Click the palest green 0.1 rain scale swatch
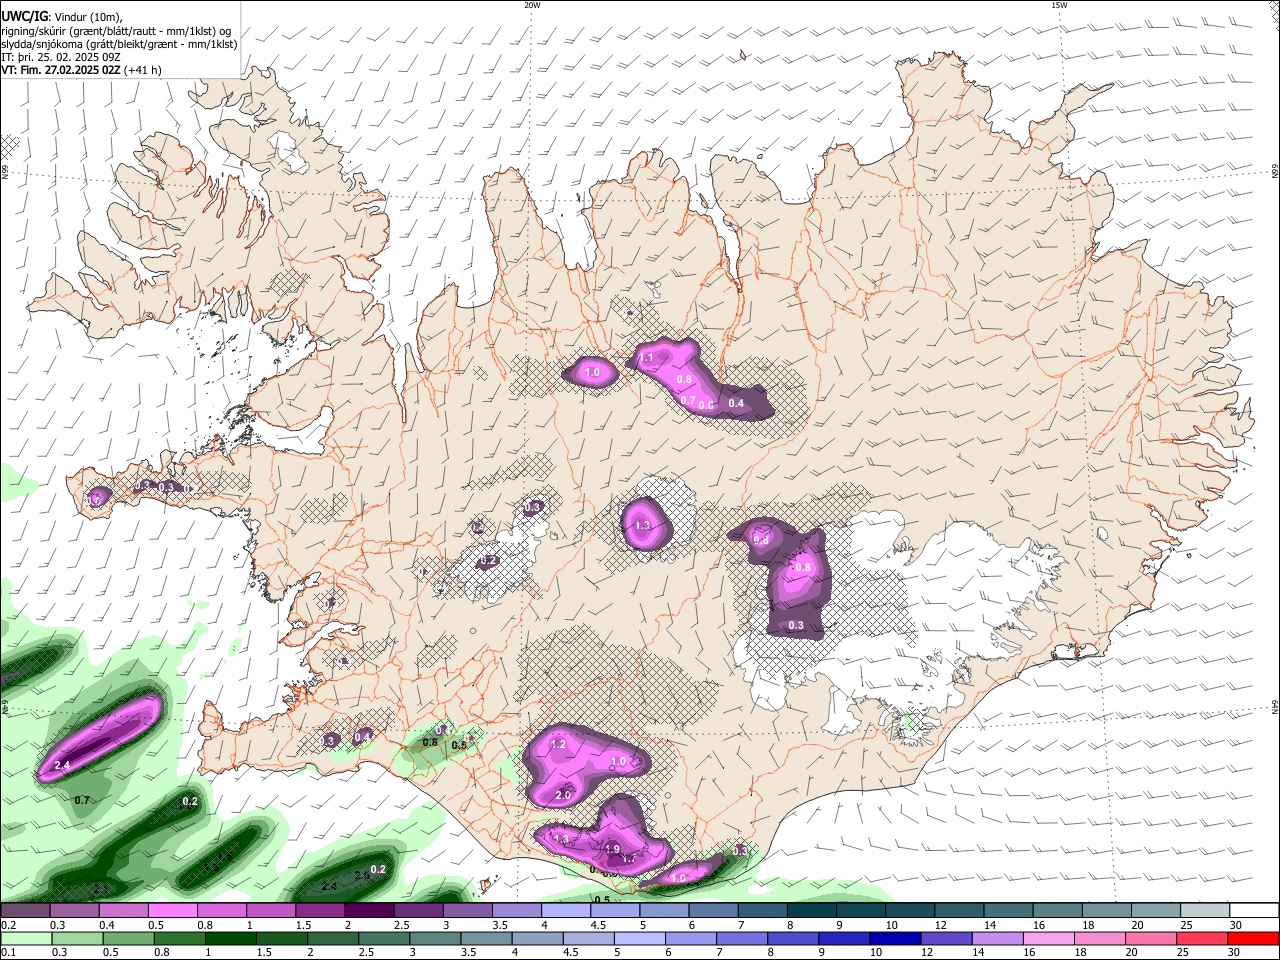1280x960 pixels. tap(26, 938)
